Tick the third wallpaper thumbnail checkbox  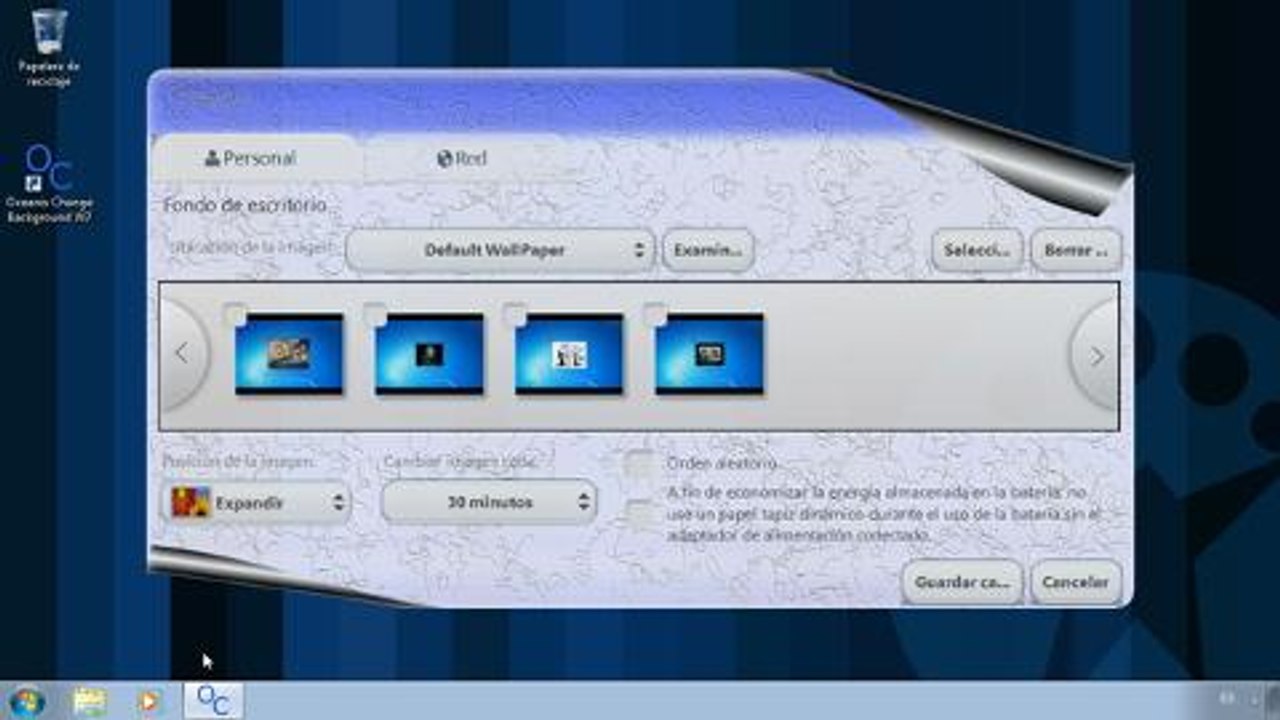516,315
